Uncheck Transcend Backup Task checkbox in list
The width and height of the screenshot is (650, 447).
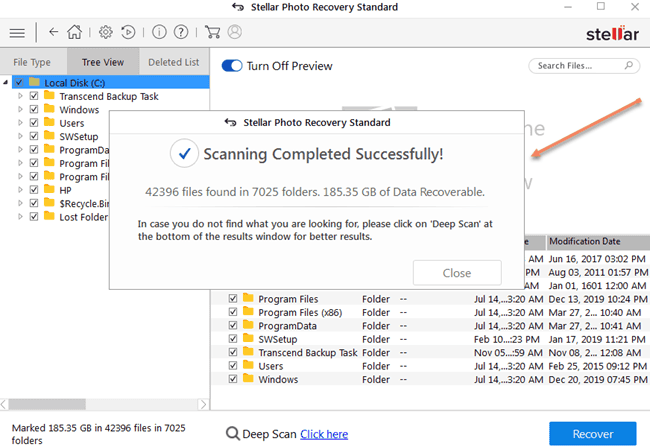pyautogui.click(x=233, y=352)
